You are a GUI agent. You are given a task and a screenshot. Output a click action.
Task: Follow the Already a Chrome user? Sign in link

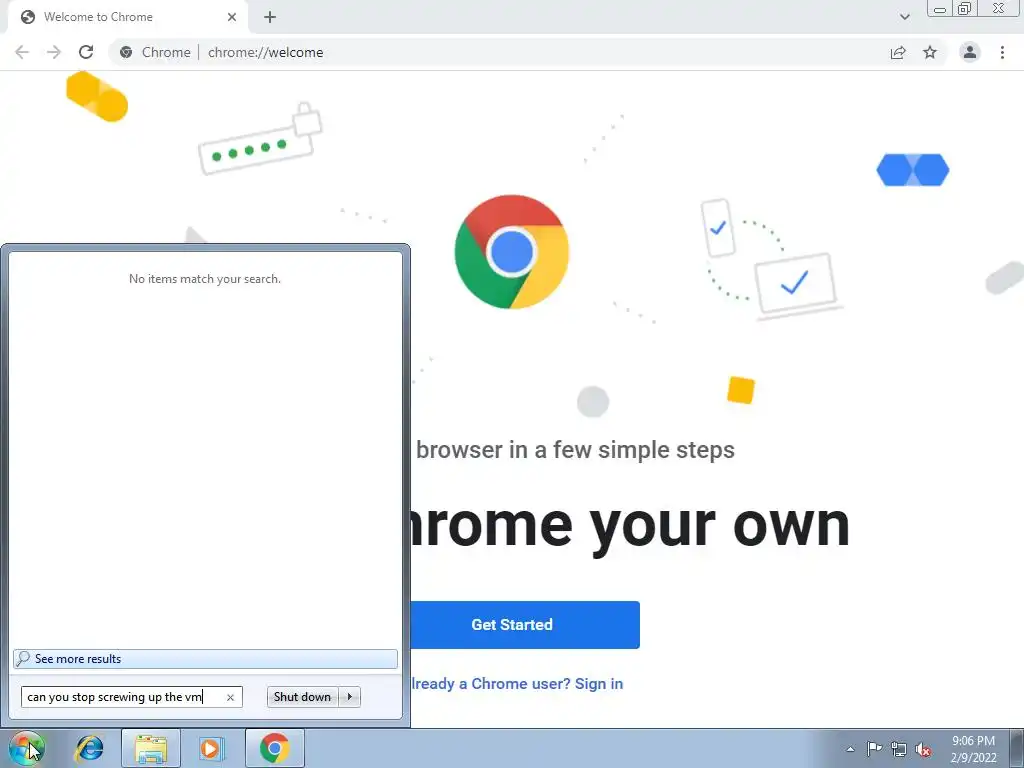tap(516, 684)
